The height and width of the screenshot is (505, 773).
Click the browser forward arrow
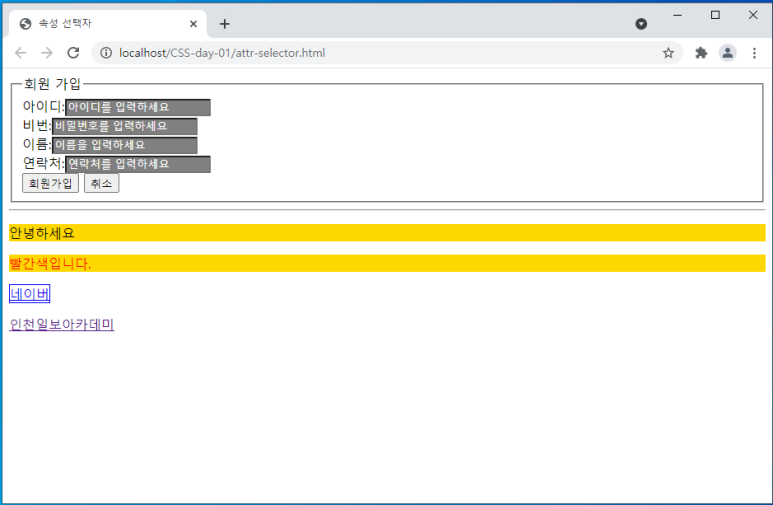[47, 53]
